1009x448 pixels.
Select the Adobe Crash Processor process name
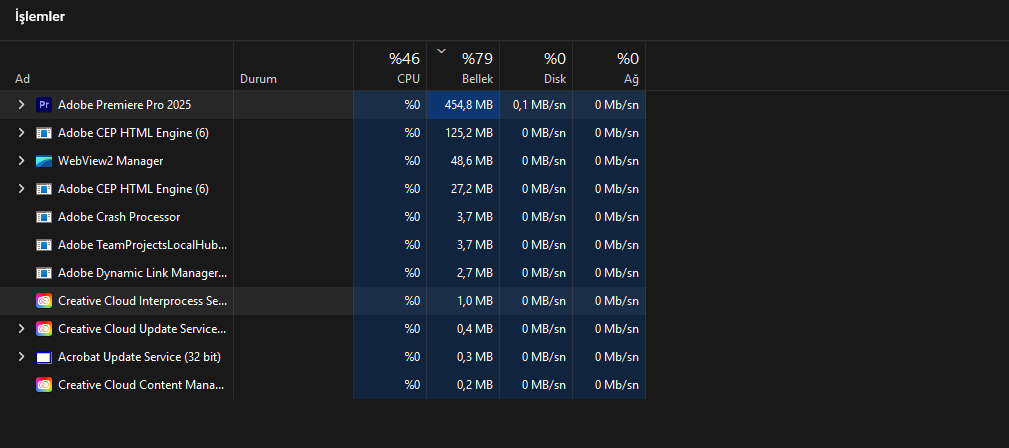pos(119,217)
